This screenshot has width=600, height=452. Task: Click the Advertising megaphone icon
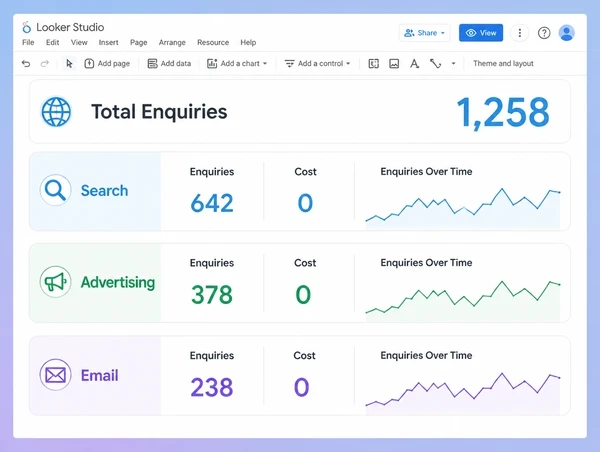55,282
